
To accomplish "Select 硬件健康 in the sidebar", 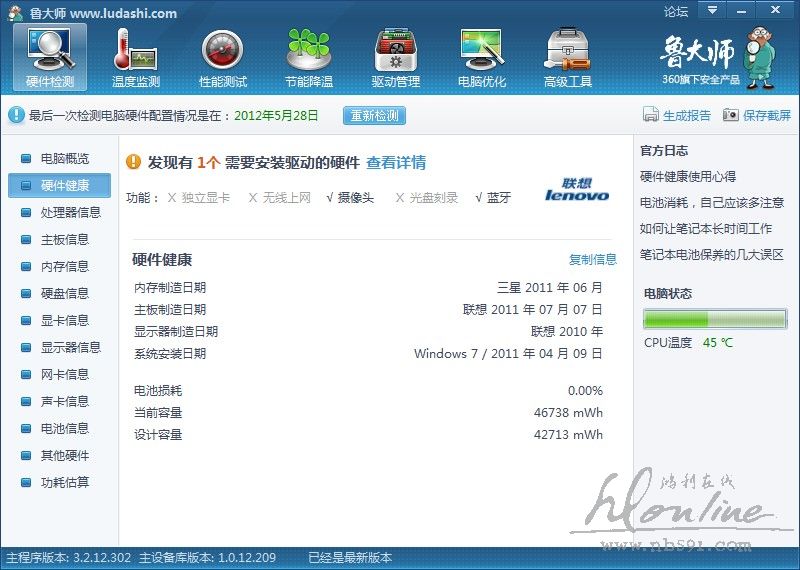I will [59, 185].
